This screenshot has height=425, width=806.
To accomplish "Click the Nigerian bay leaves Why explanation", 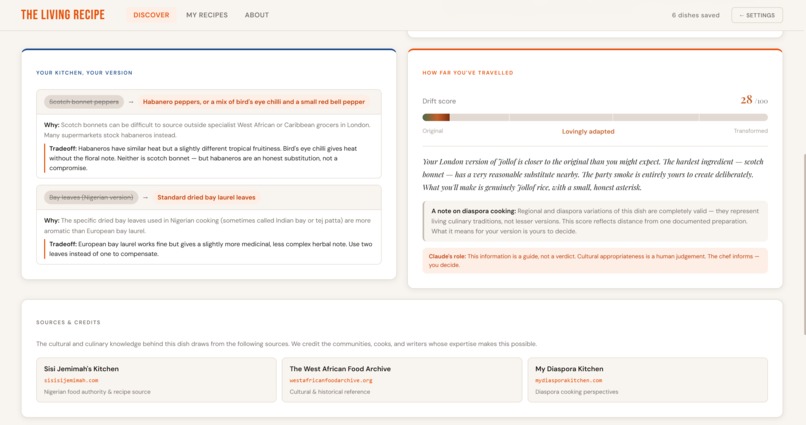I will tap(207, 226).
